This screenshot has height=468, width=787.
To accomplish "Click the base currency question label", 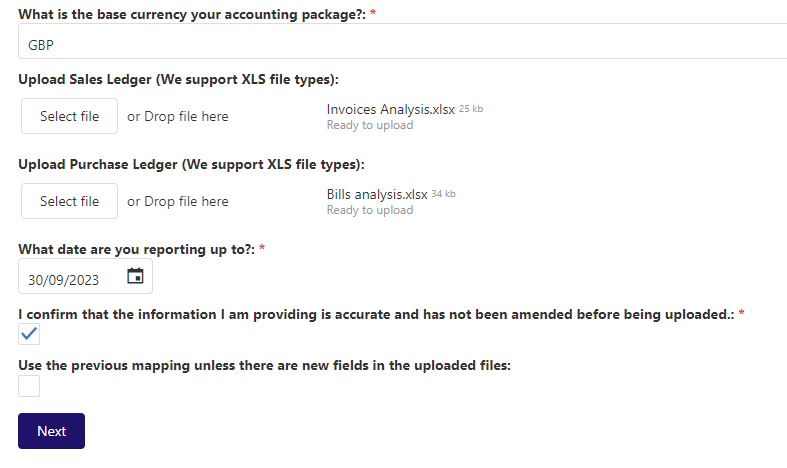I will coord(192,15).
